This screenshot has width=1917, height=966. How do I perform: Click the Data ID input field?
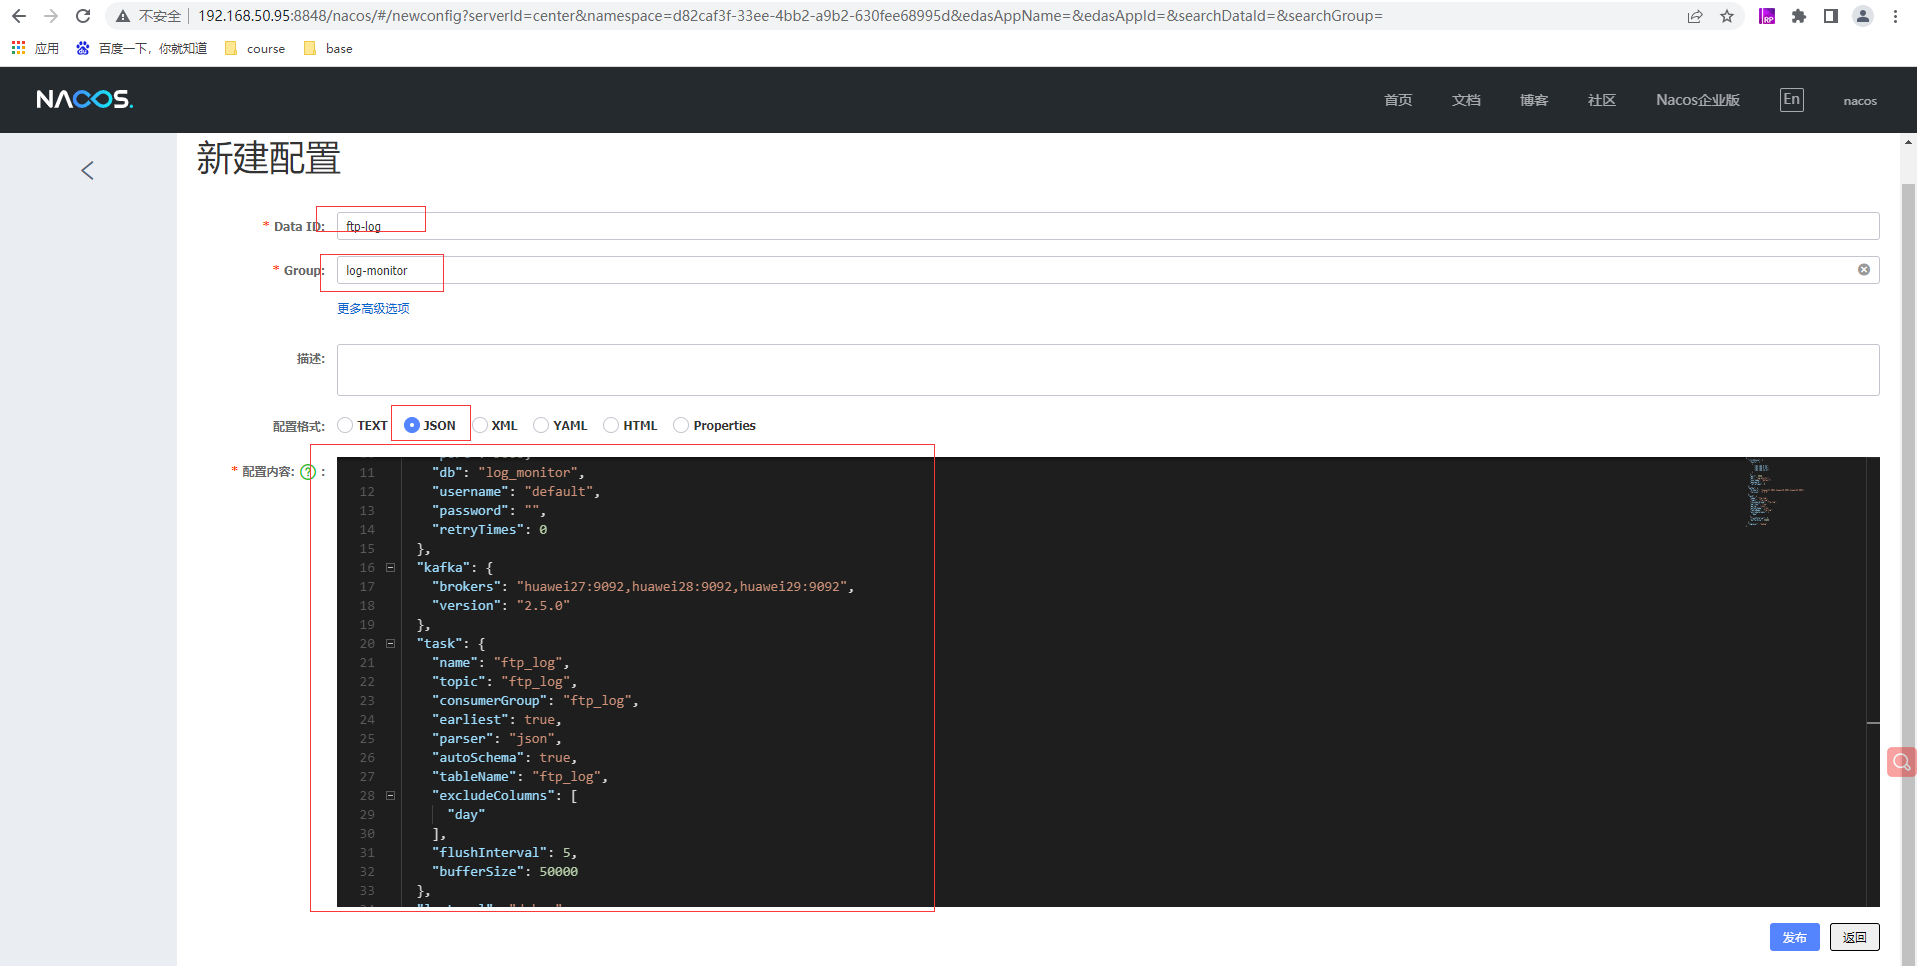coord(1108,226)
